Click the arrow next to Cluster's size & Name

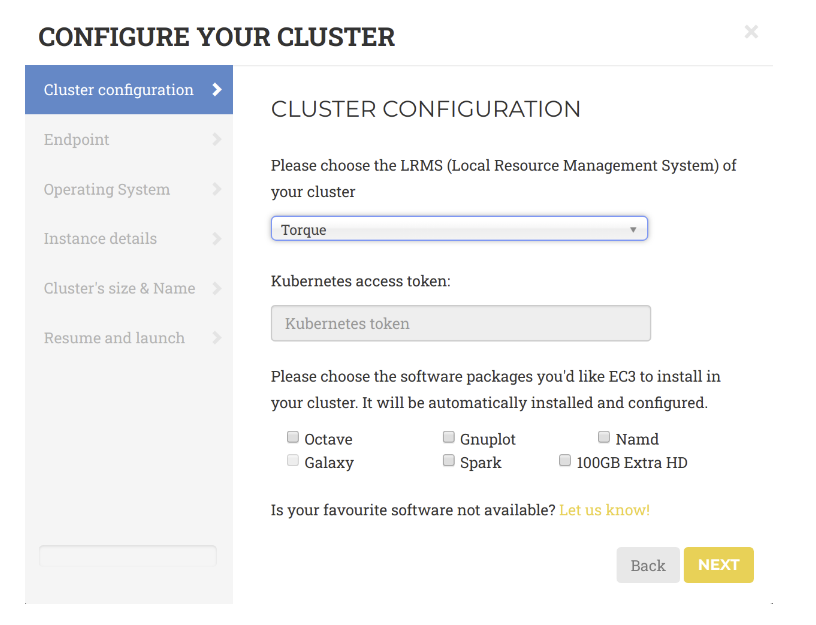coord(218,288)
